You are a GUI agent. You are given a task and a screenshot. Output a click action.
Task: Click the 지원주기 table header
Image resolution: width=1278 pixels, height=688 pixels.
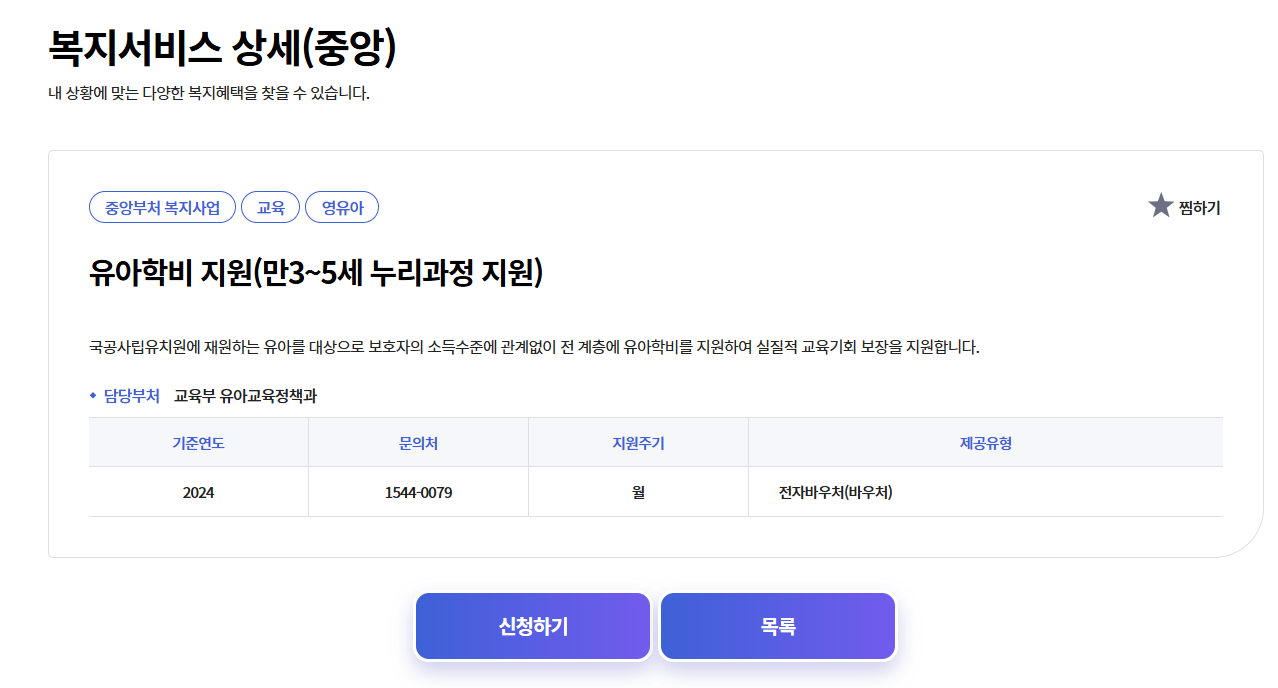tap(638, 441)
